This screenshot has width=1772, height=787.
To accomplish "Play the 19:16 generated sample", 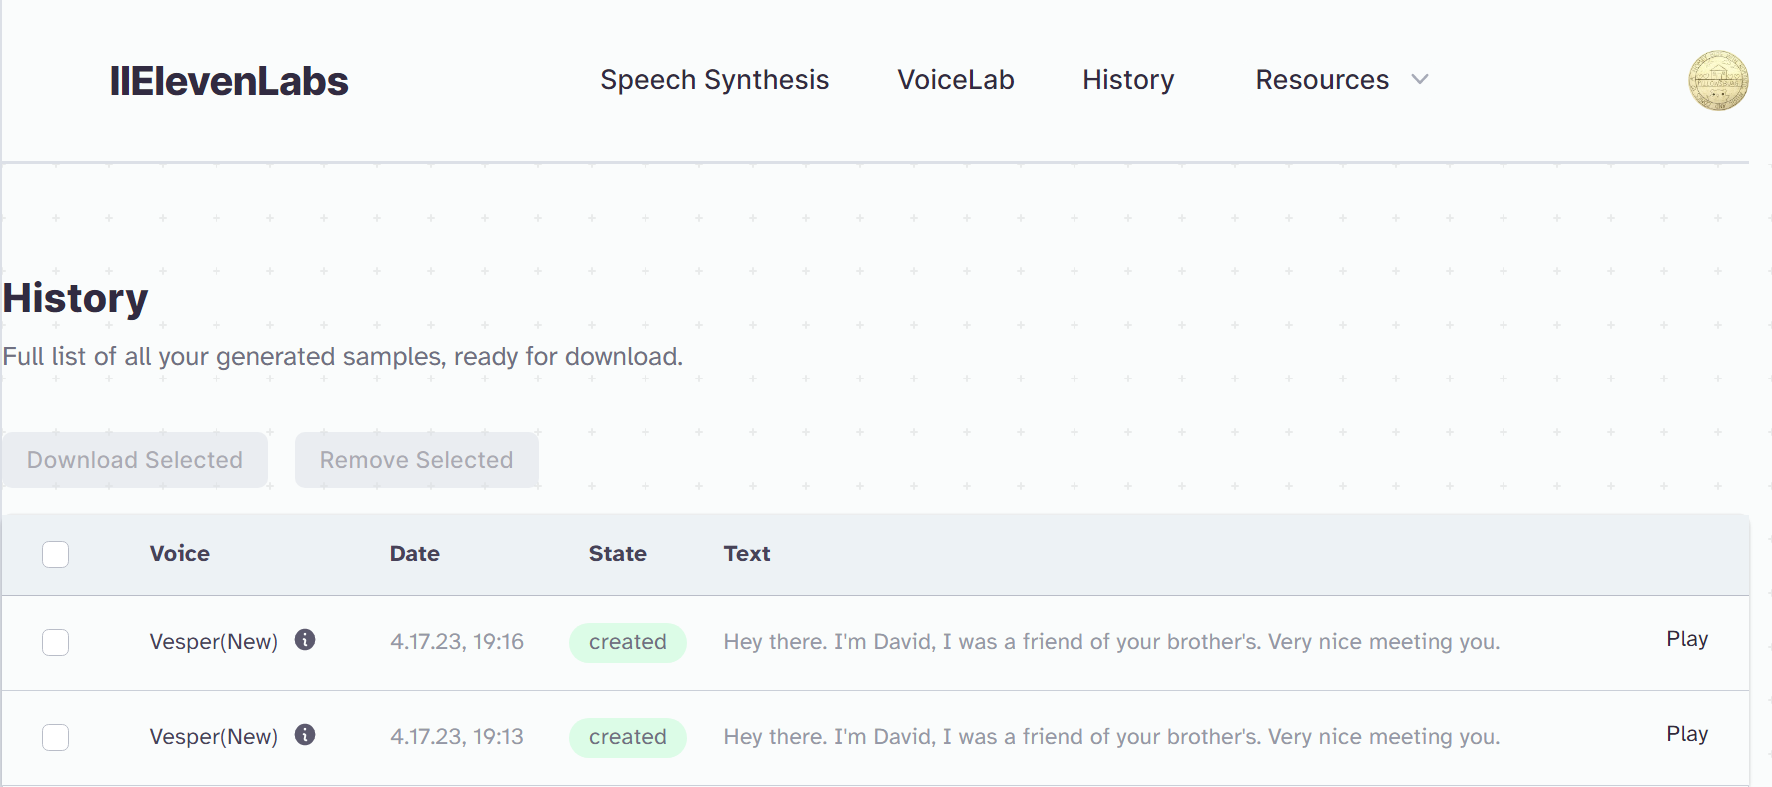I will point(1686,639).
